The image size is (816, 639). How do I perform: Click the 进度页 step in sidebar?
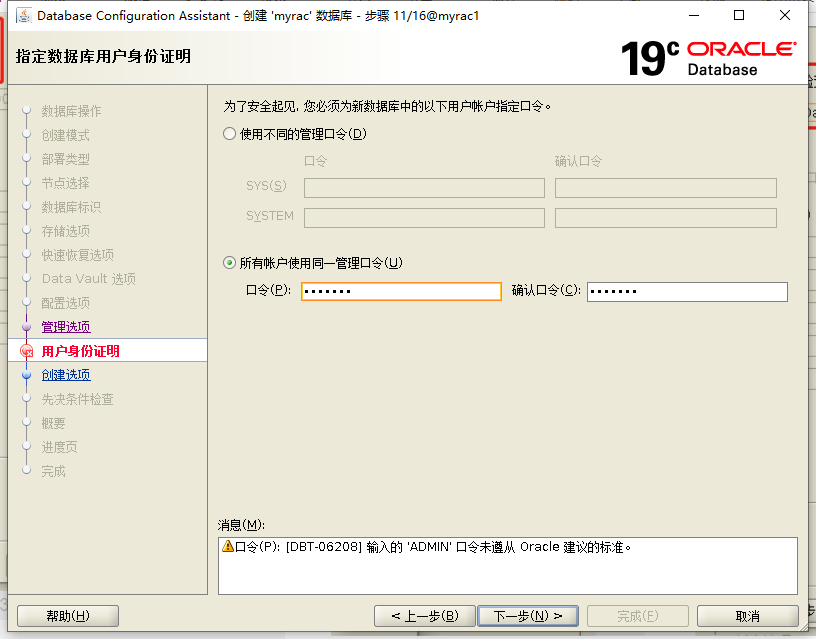coord(59,446)
